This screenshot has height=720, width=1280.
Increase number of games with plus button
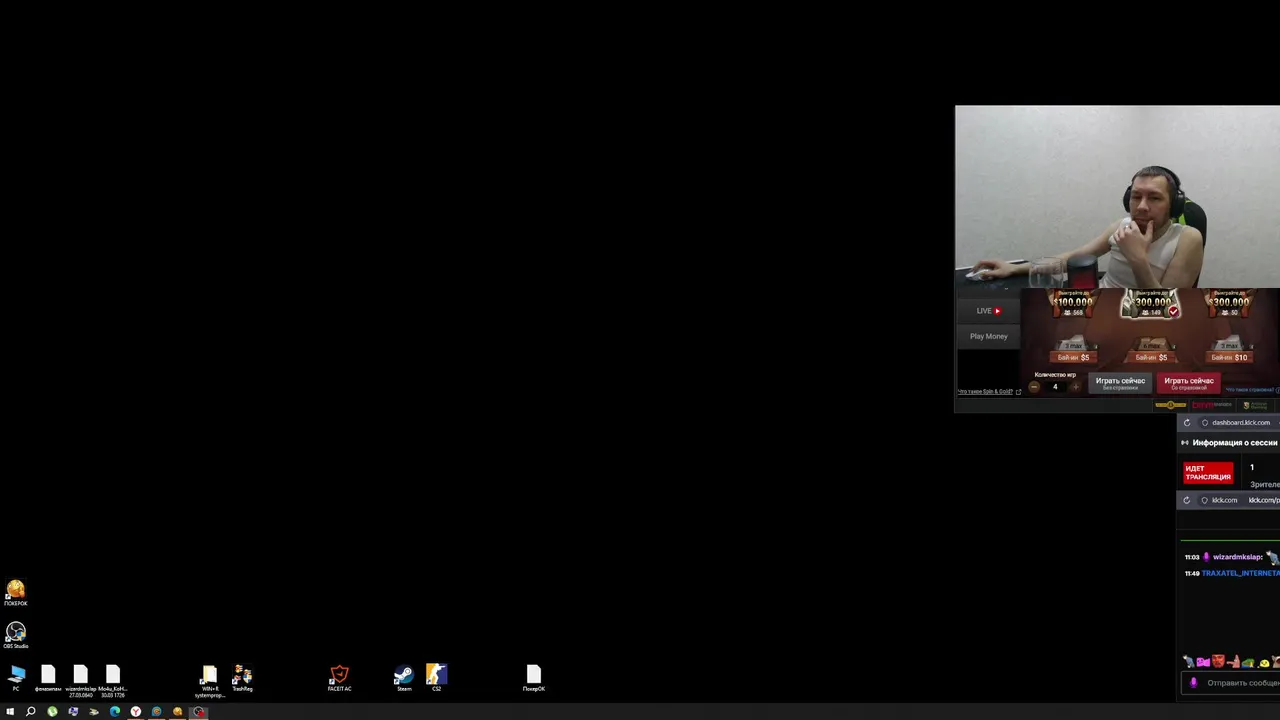[1075, 387]
